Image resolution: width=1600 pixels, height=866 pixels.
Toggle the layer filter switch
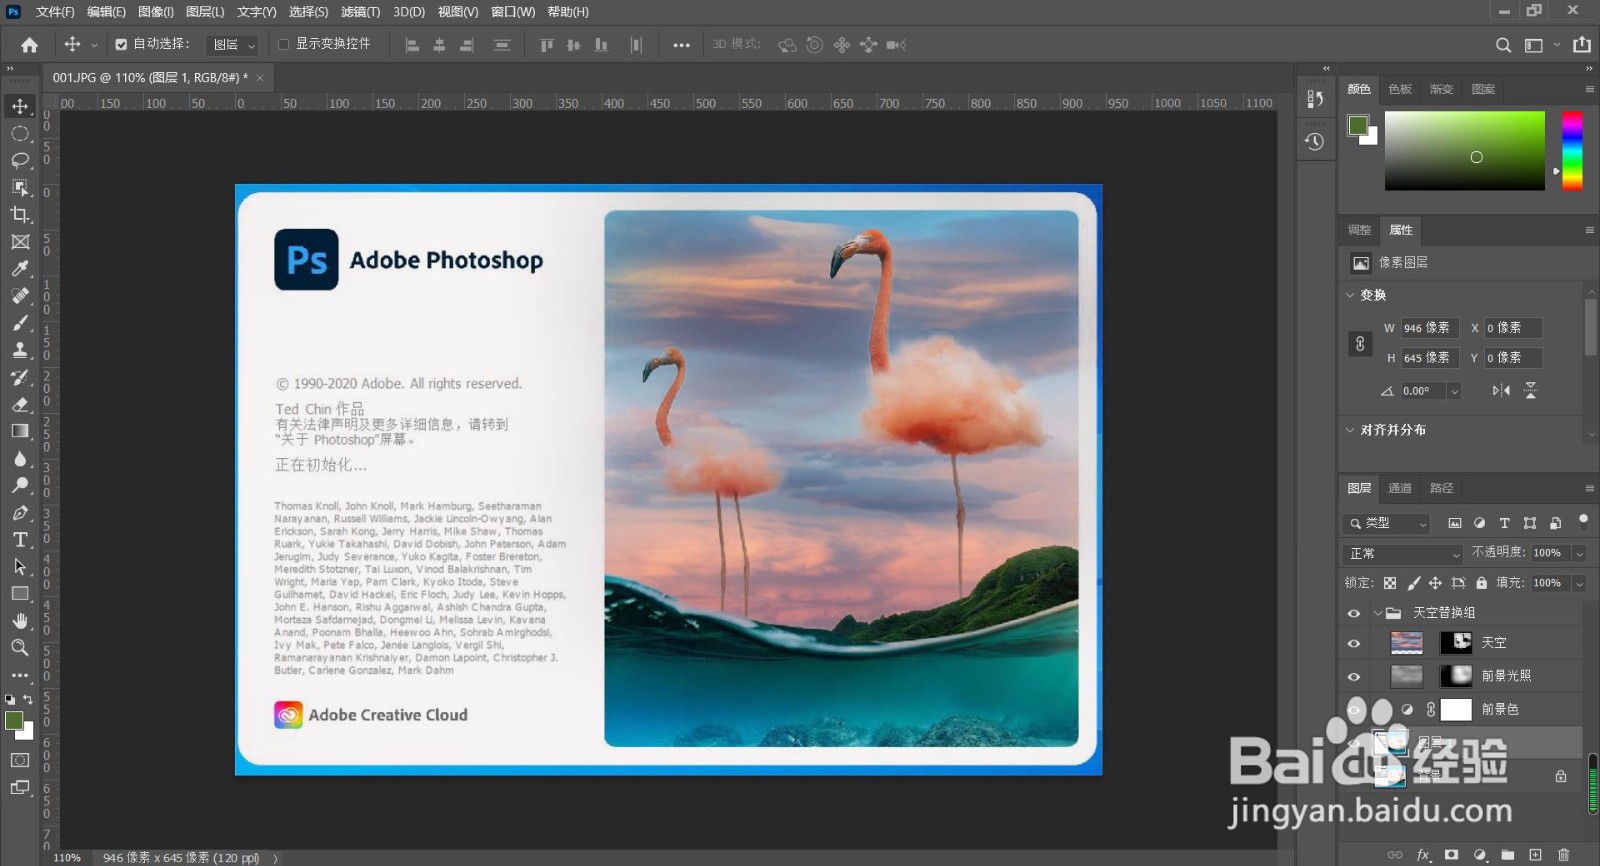coord(1583,520)
